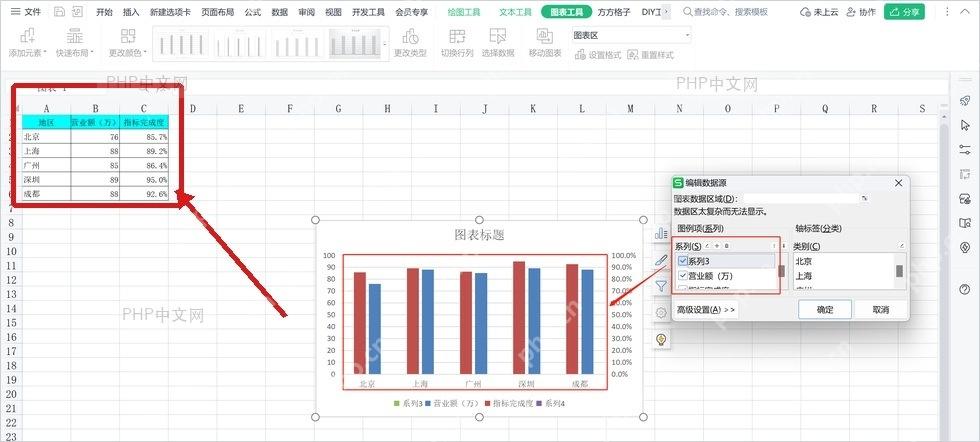The height and width of the screenshot is (442, 980).
Task: Expand more ribbon tabs arrow
Action: [666, 12]
